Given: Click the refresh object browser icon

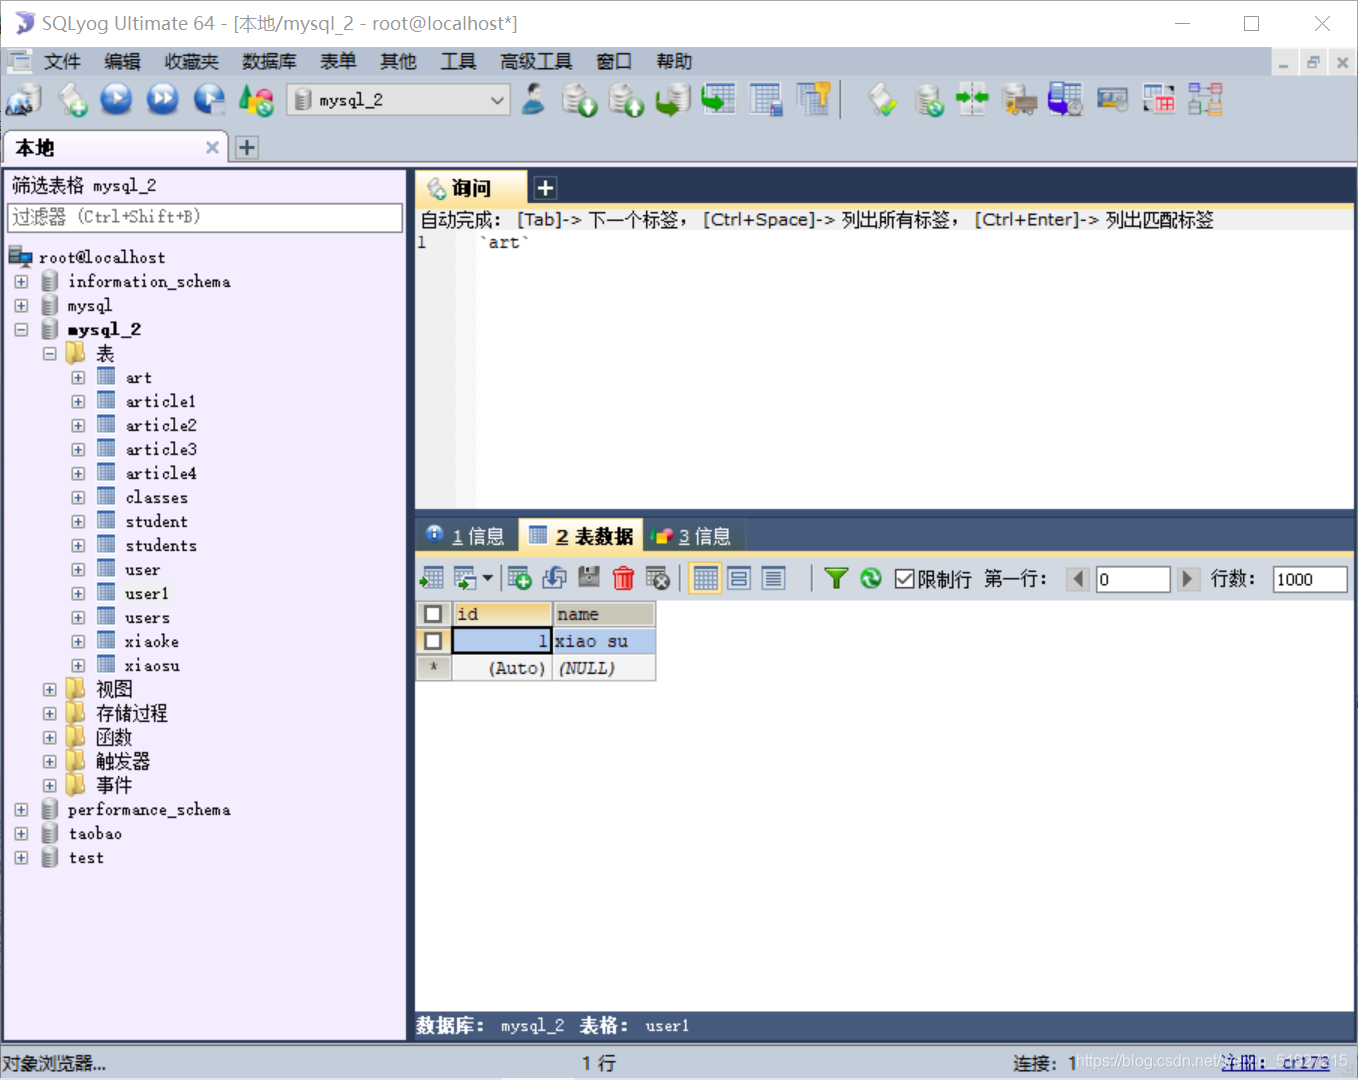Looking at the screenshot, I should (257, 100).
